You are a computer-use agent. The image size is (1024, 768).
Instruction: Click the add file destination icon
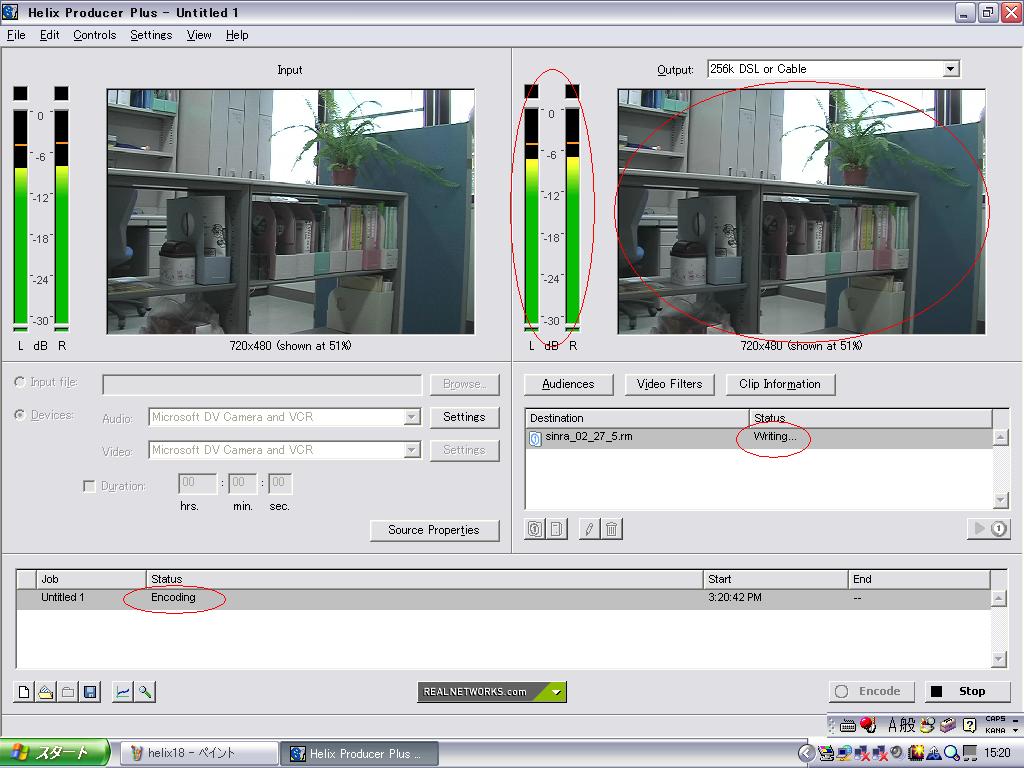point(535,528)
